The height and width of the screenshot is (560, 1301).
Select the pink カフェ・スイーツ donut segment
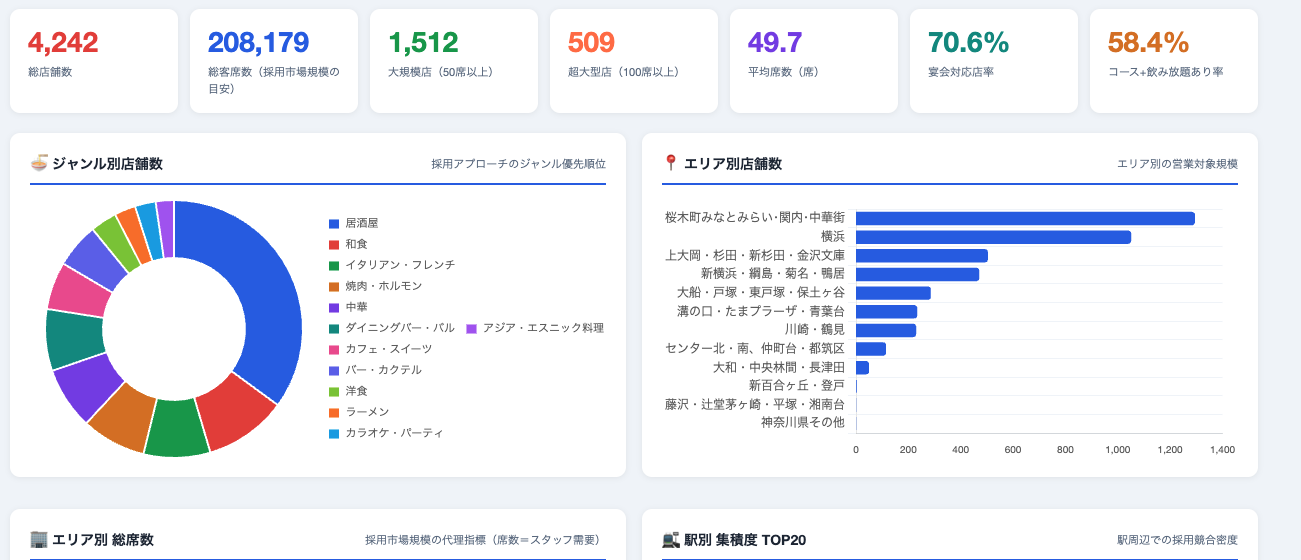[79, 292]
